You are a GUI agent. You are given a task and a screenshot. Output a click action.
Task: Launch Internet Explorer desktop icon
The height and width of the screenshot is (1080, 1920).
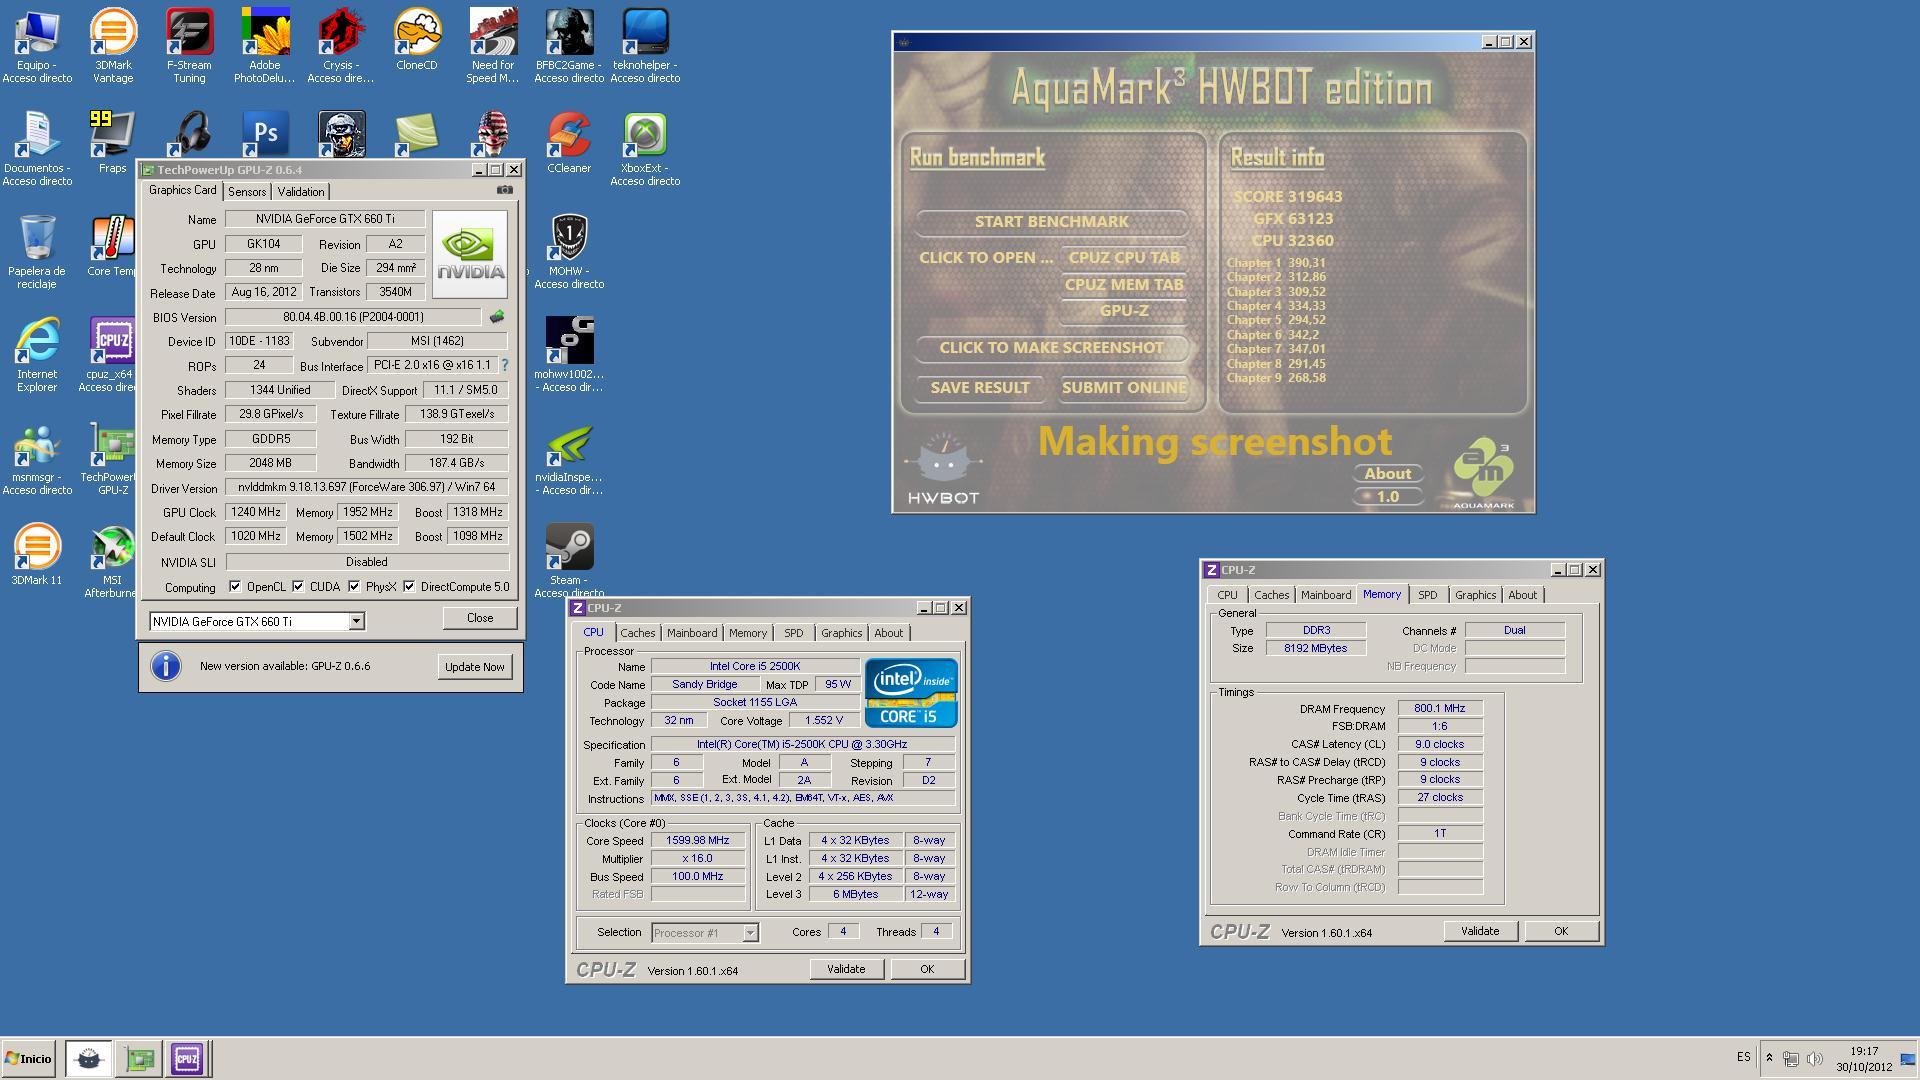click(37, 354)
